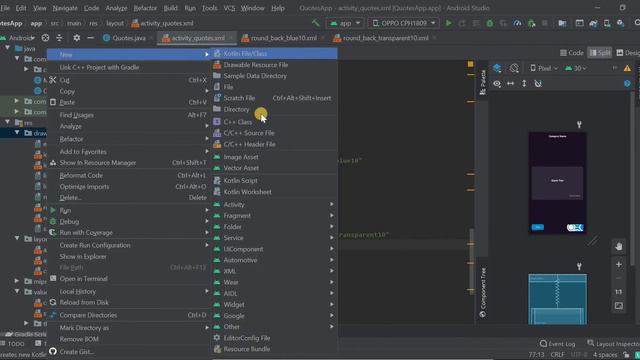640x360 pixels.
Task: Click the green Run app button
Action: (x=448, y=23)
